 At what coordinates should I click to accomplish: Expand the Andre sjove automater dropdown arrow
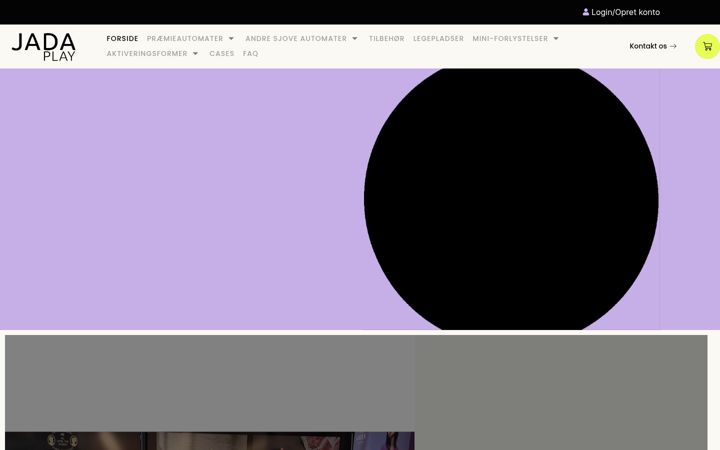[x=354, y=39]
